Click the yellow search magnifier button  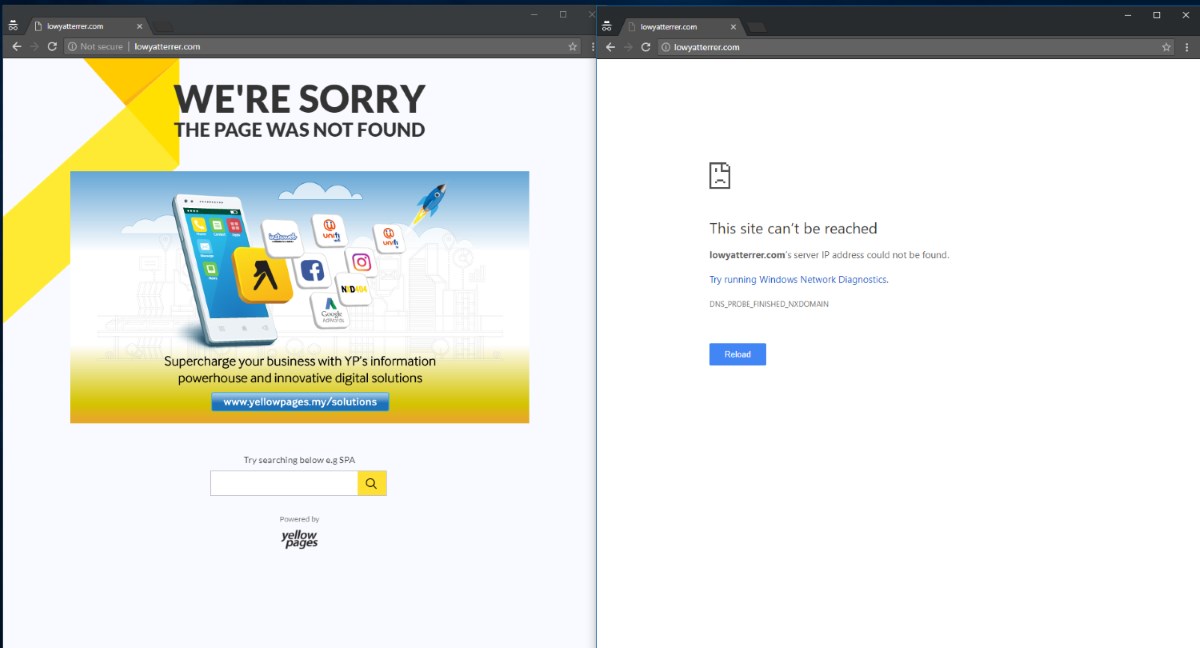coord(371,483)
